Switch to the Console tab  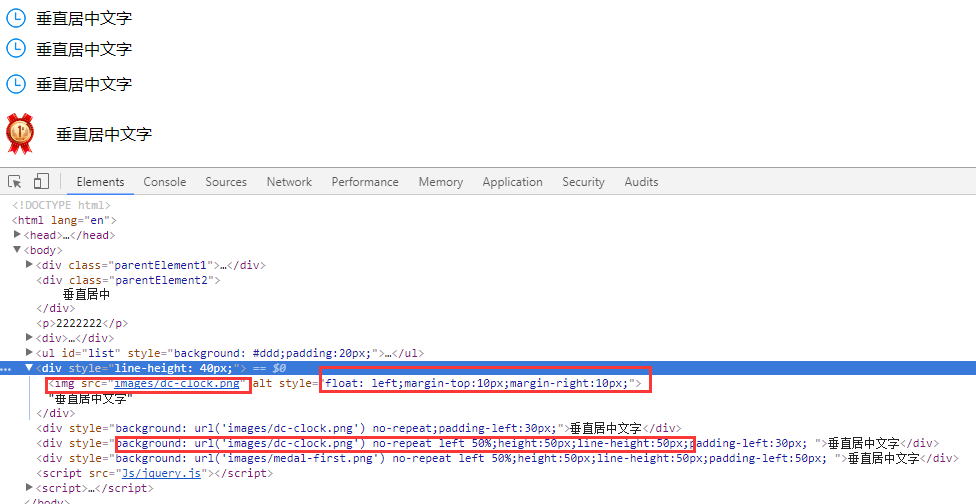coord(165,182)
